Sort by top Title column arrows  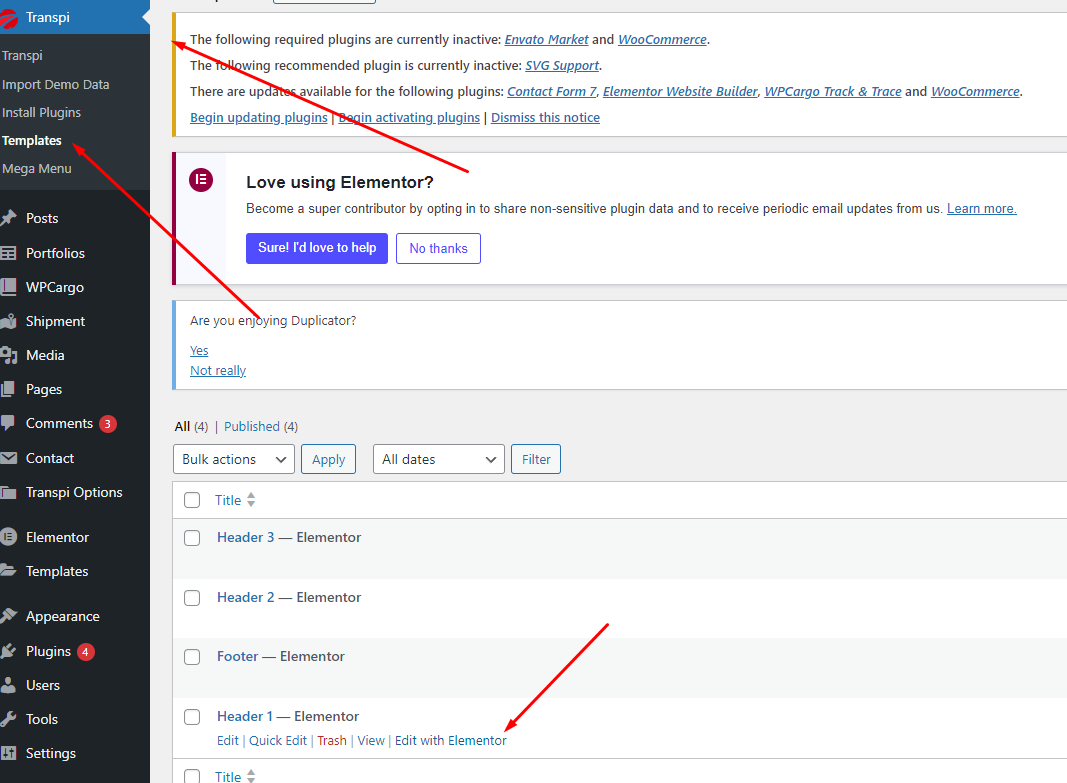[251, 500]
